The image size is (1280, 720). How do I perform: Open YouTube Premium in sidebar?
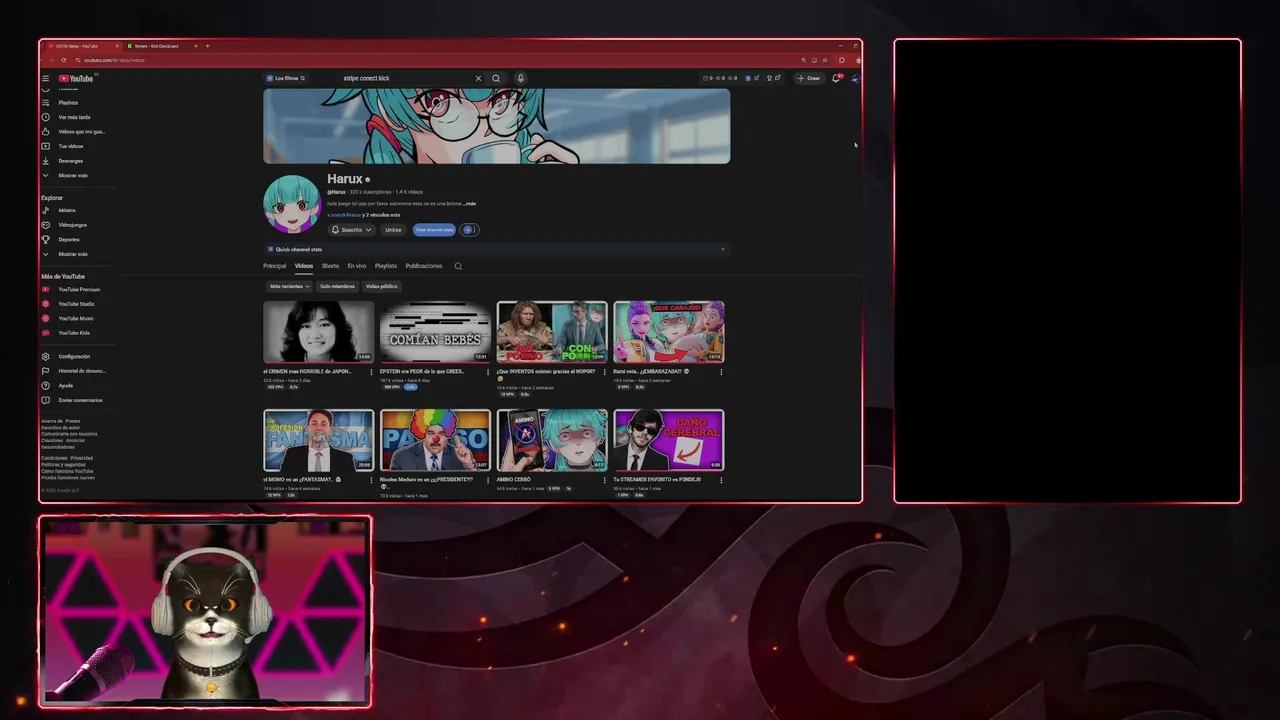click(x=79, y=289)
